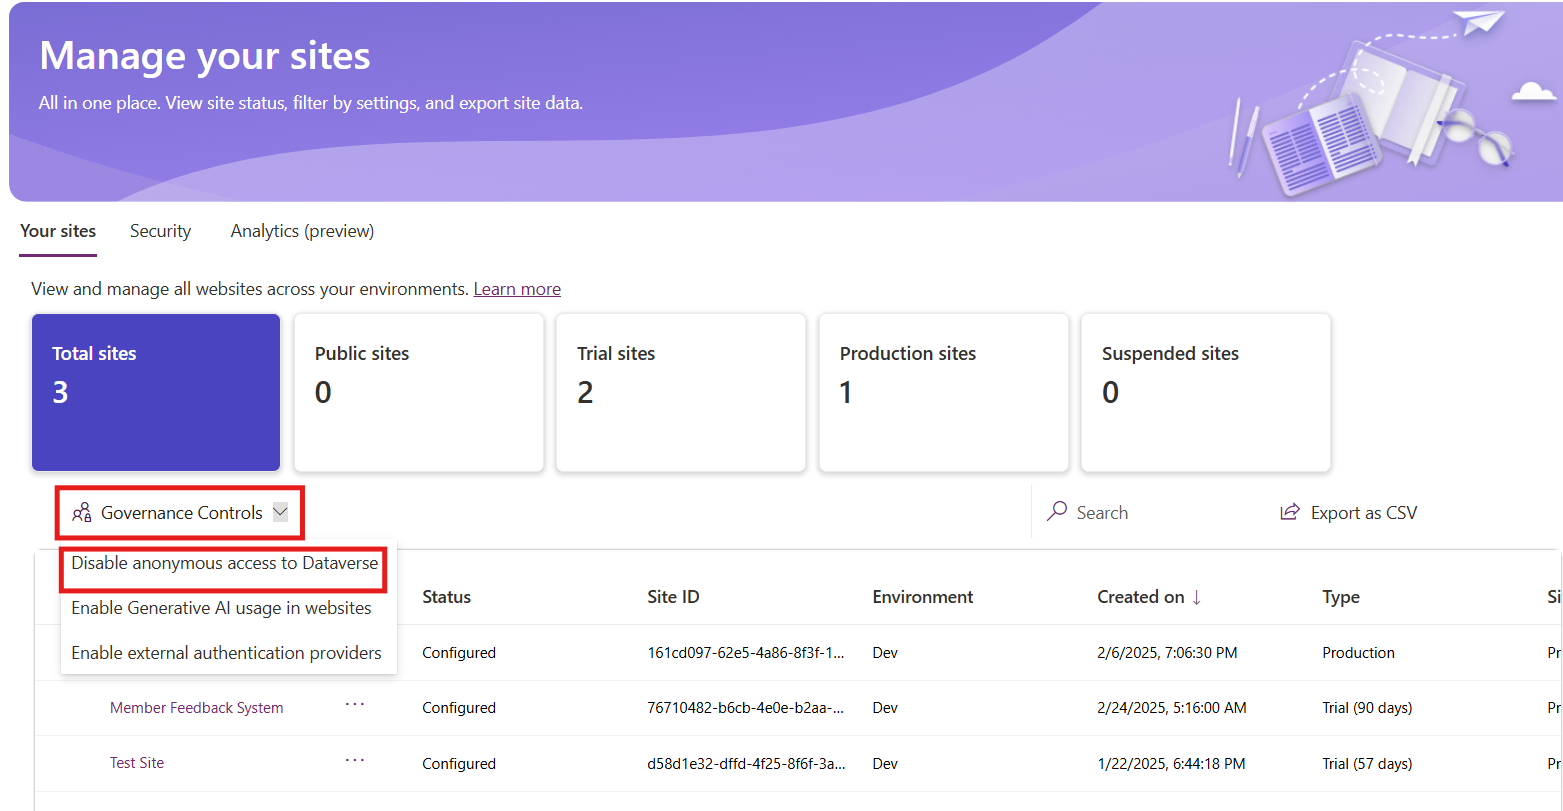
Task: Click the Export as CSV share icon
Action: coord(1289,512)
